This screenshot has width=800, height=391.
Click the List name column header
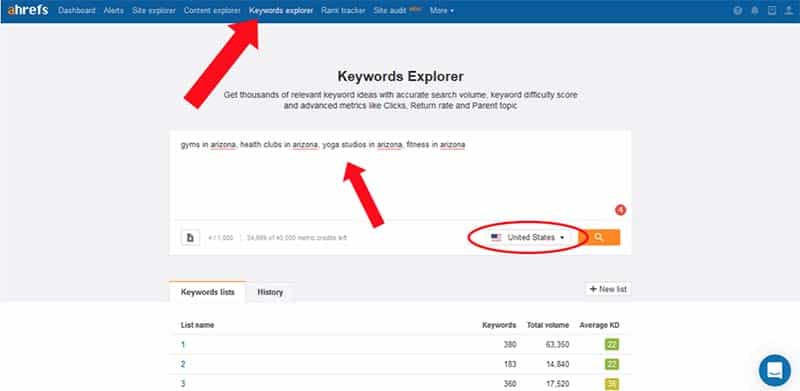[x=197, y=325]
